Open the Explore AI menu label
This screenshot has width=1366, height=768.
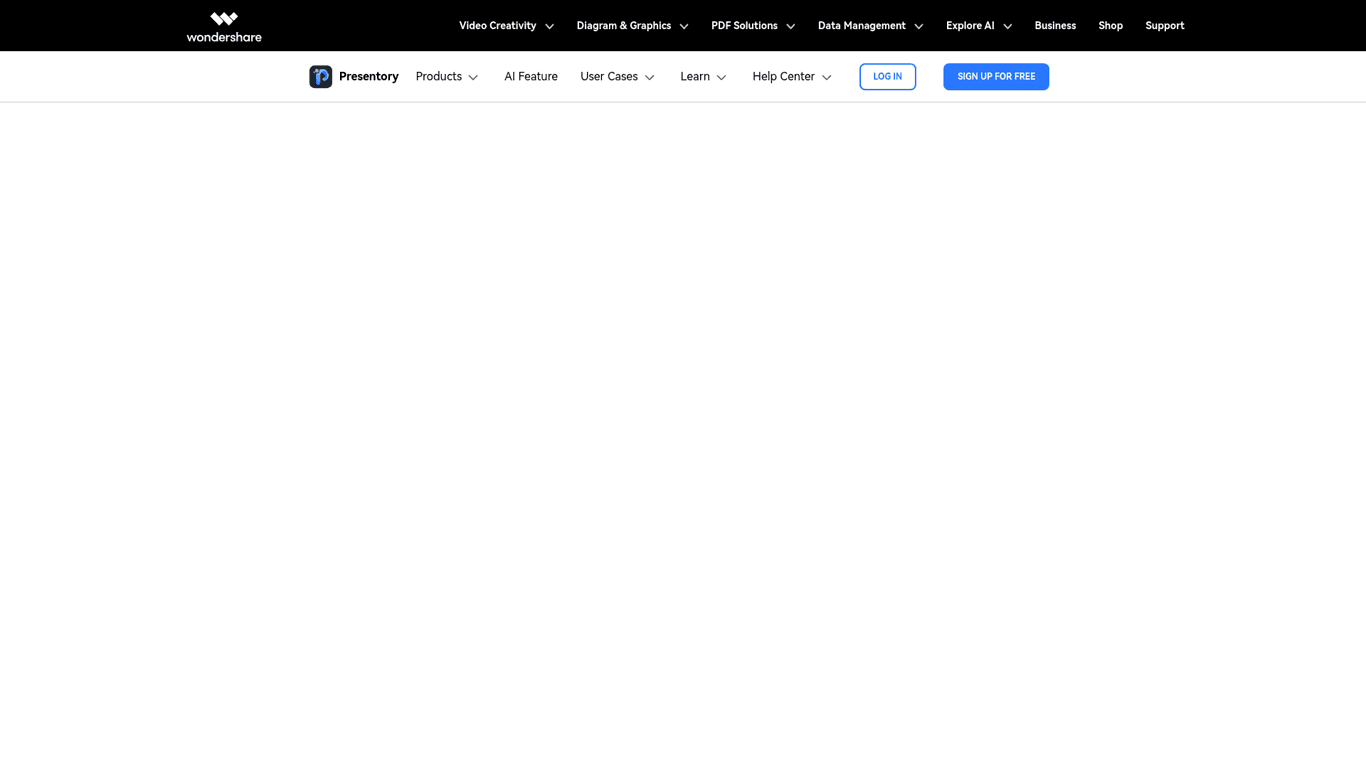969,26
